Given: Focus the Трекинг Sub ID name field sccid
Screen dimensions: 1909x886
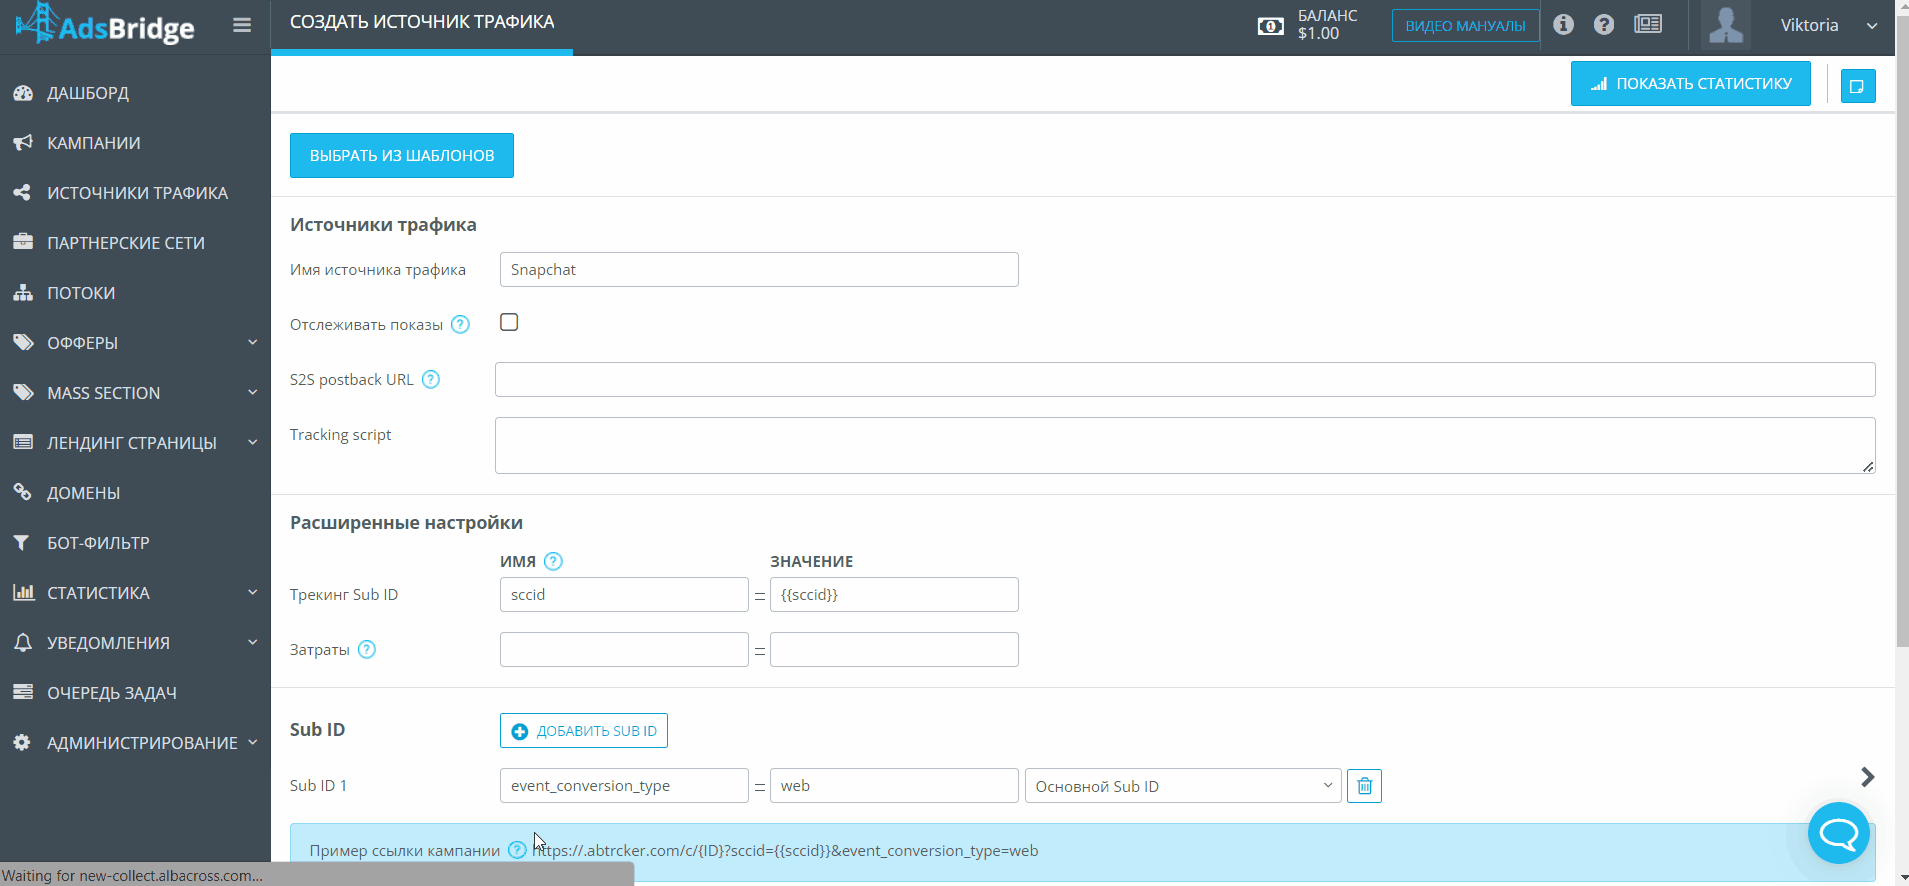Looking at the screenshot, I should [x=624, y=595].
